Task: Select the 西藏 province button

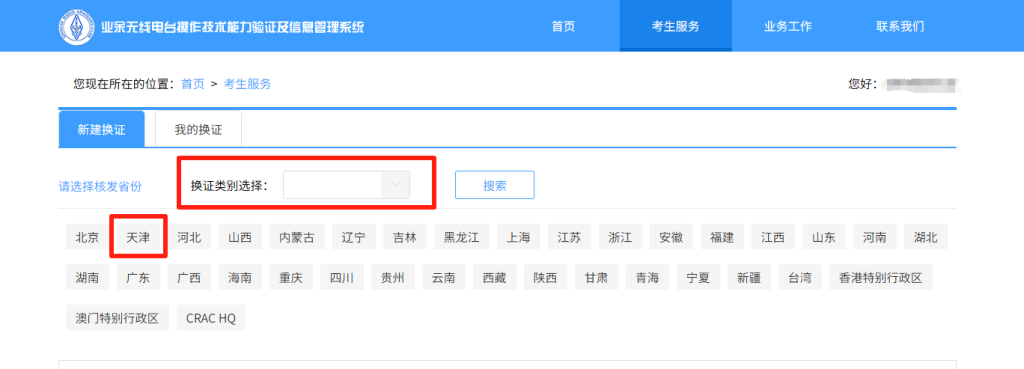Action: pos(494,278)
